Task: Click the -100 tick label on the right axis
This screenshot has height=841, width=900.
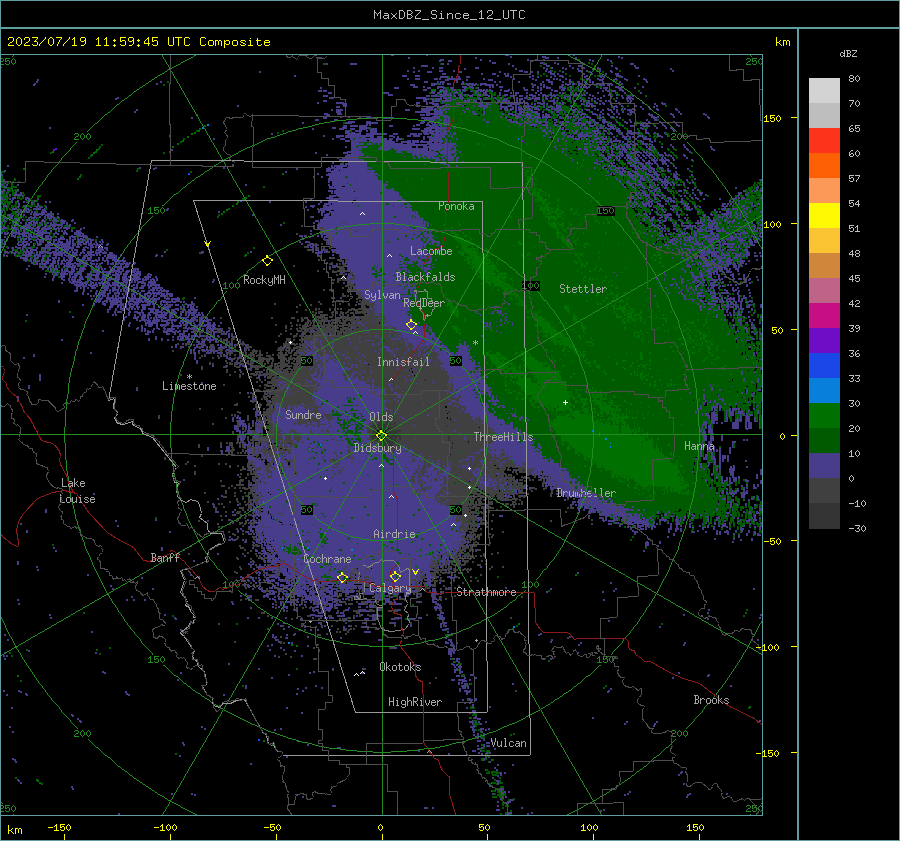Action: tap(767, 647)
